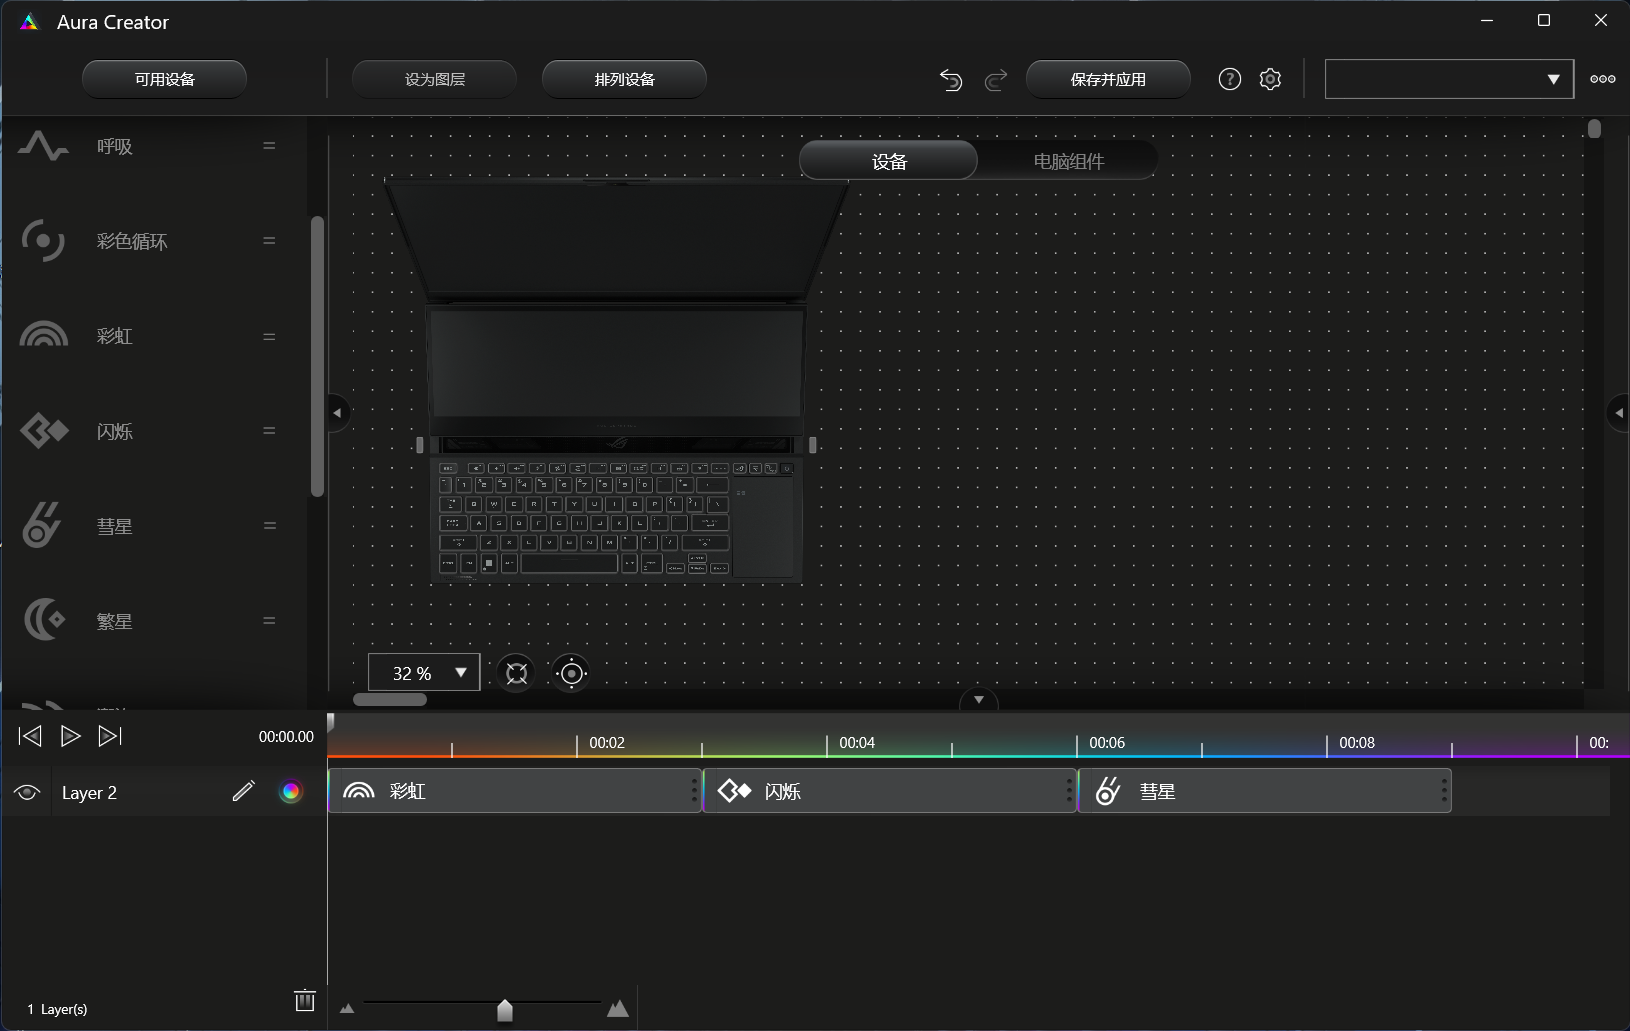
Task: Select the 彩虹 clip on the timeline
Action: (514, 791)
